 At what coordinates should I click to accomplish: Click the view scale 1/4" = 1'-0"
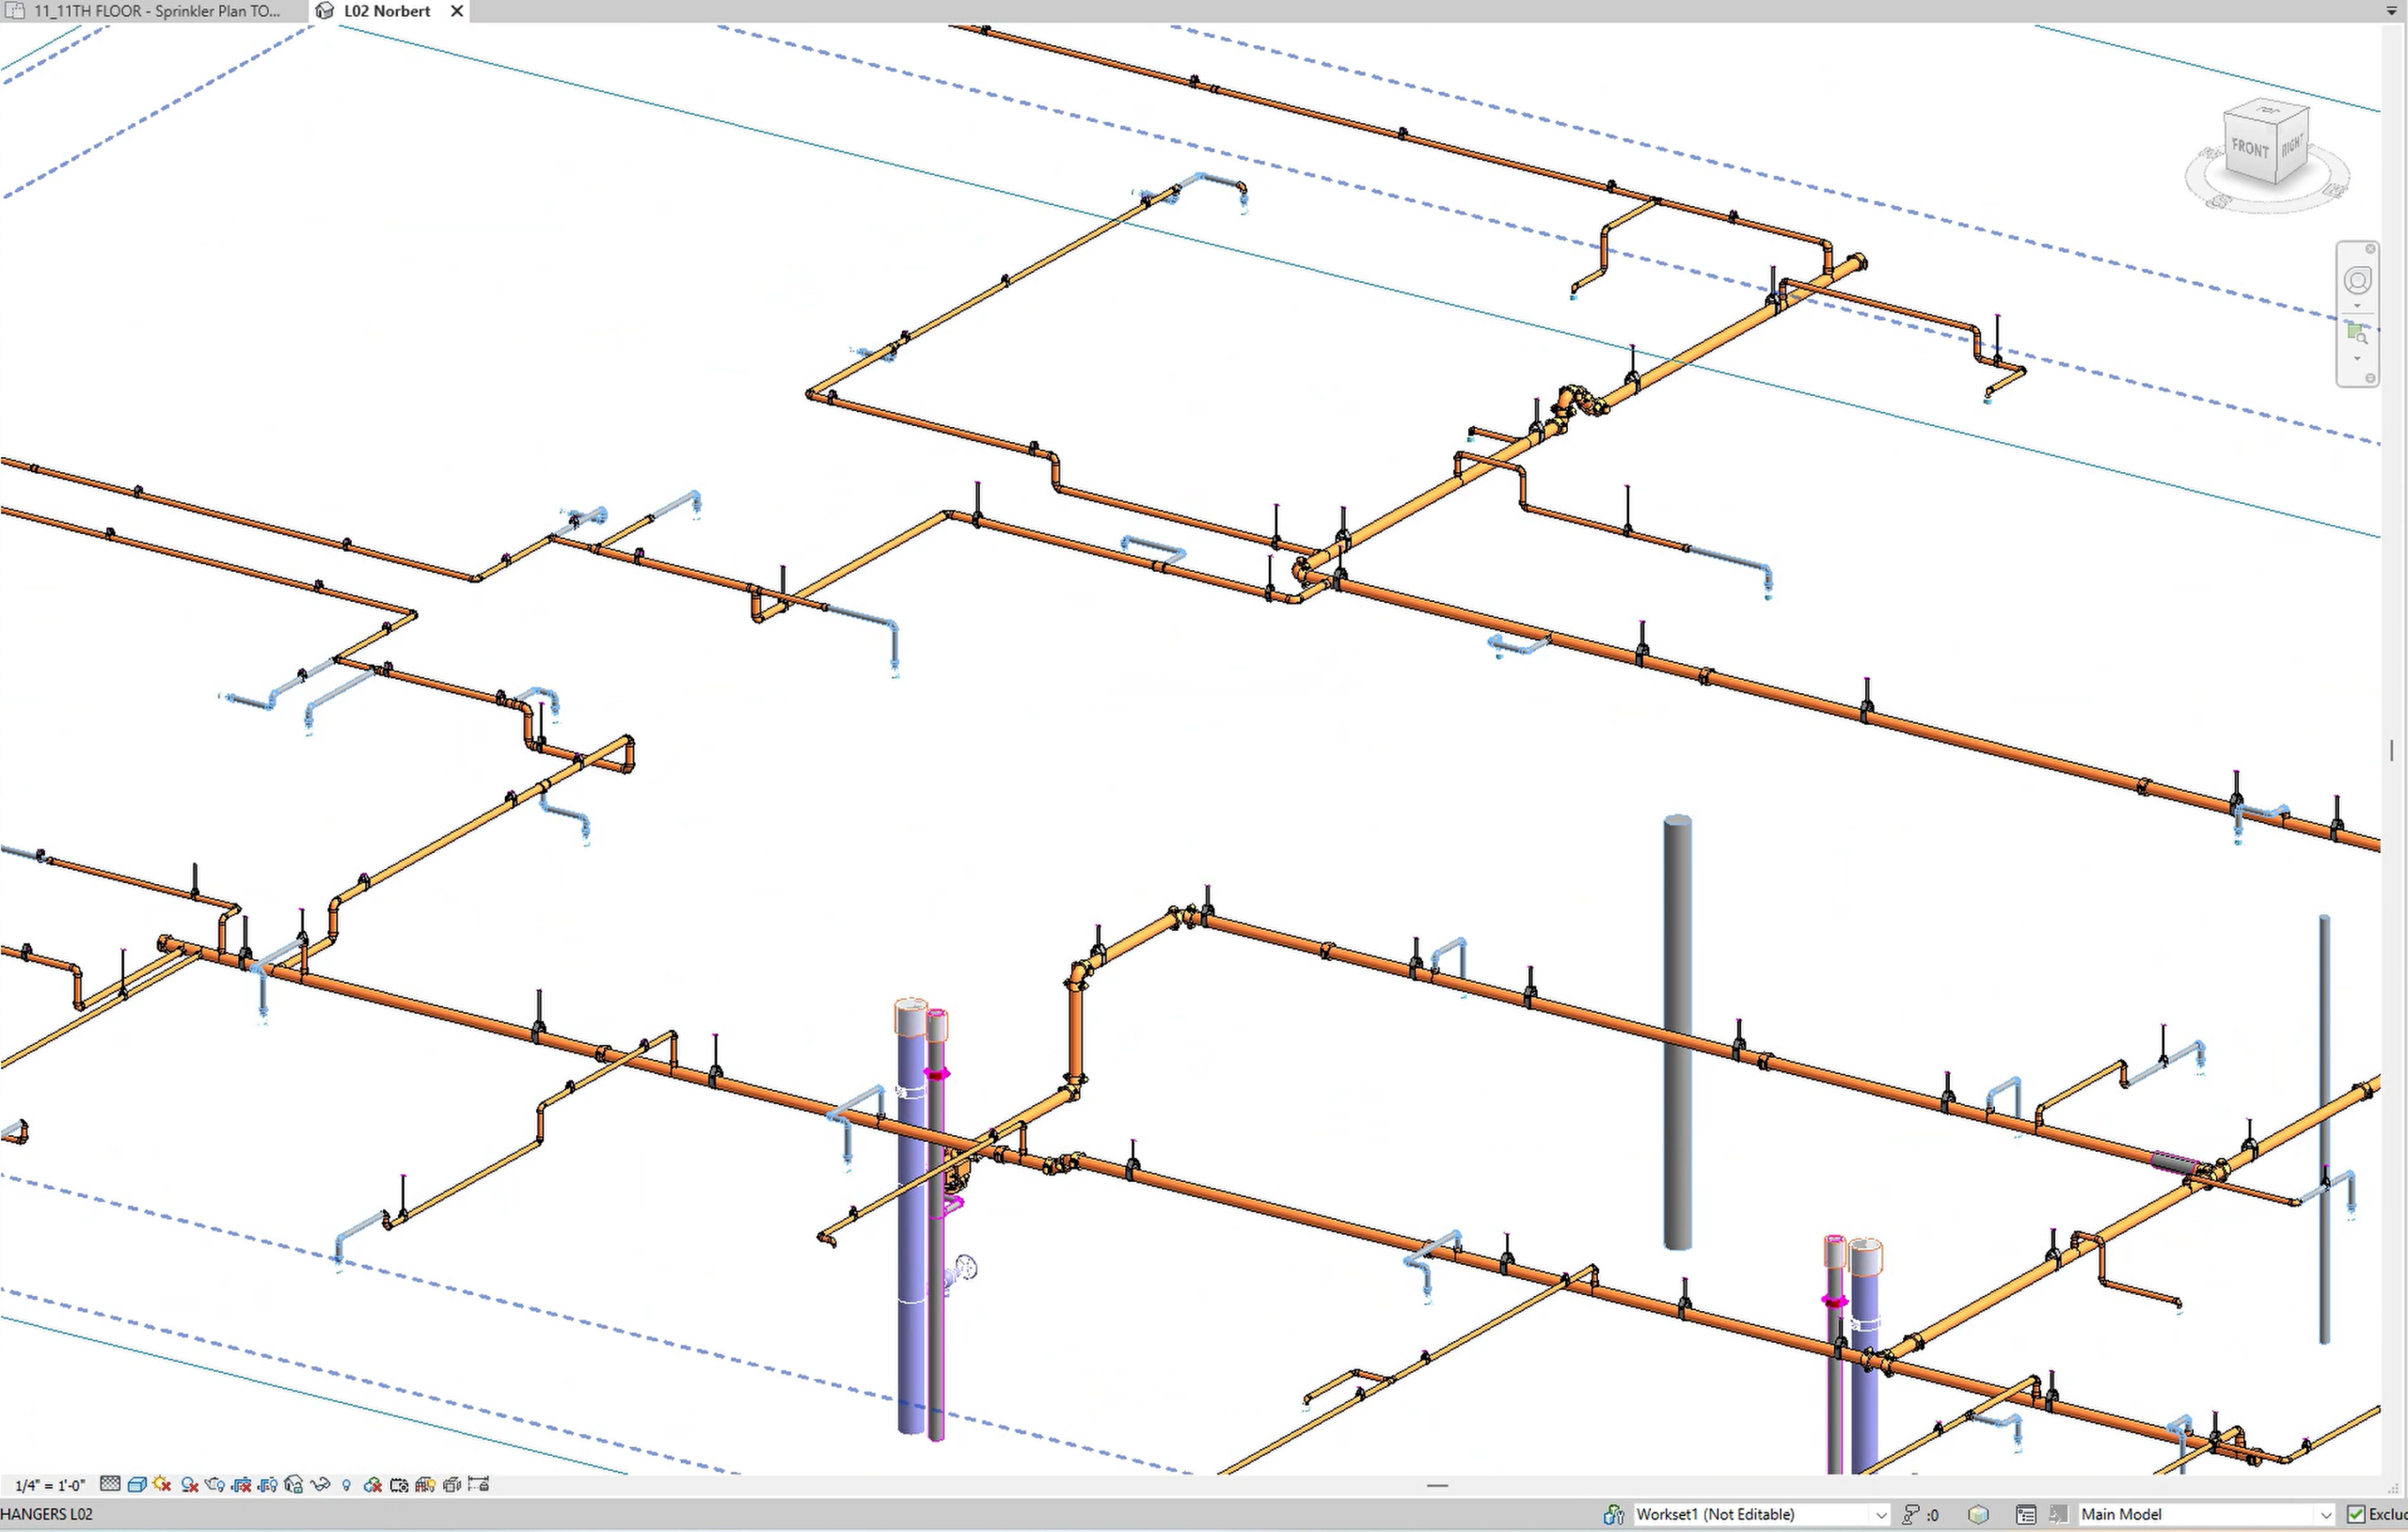pyautogui.click(x=50, y=1485)
